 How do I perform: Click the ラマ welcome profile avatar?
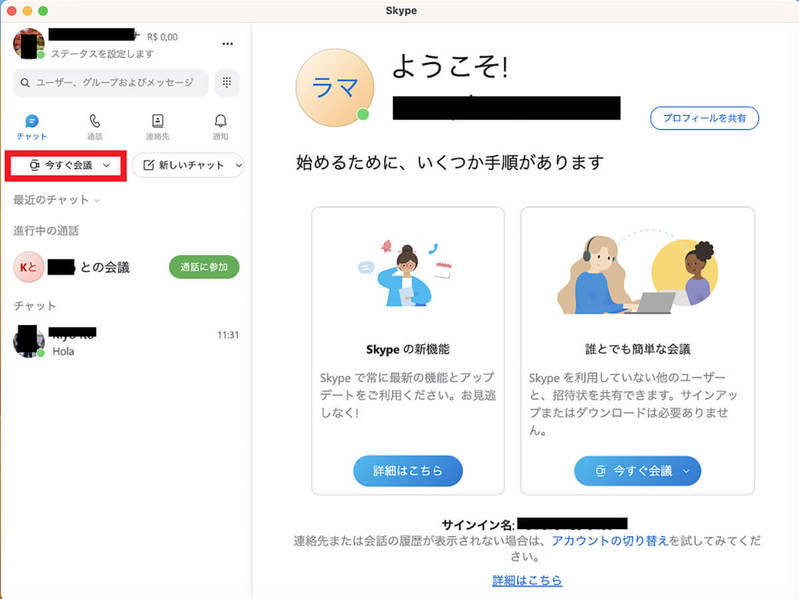pyautogui.click(x=335, y=88)
